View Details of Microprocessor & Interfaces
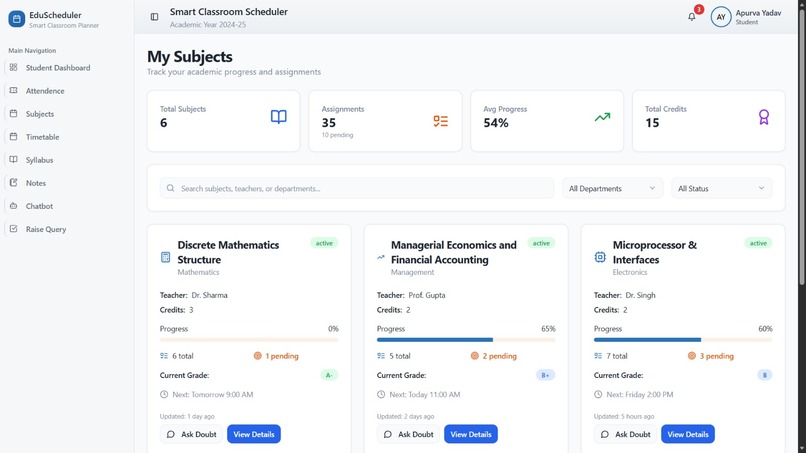The image size is (806, 453). pyautogui.click(x=688, y=434)
